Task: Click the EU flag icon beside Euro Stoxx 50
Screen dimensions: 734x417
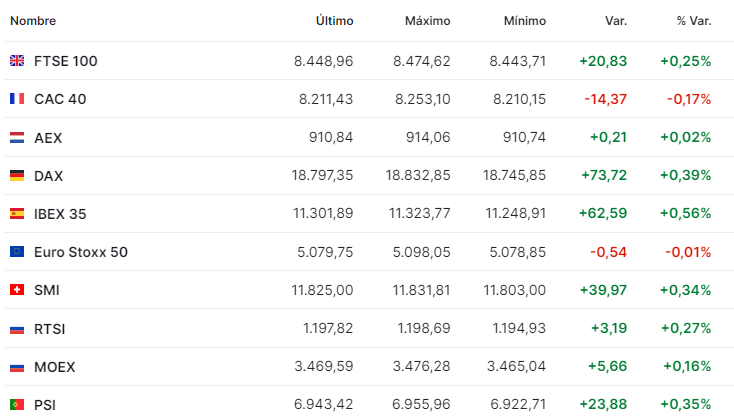Action: point(17,252)
